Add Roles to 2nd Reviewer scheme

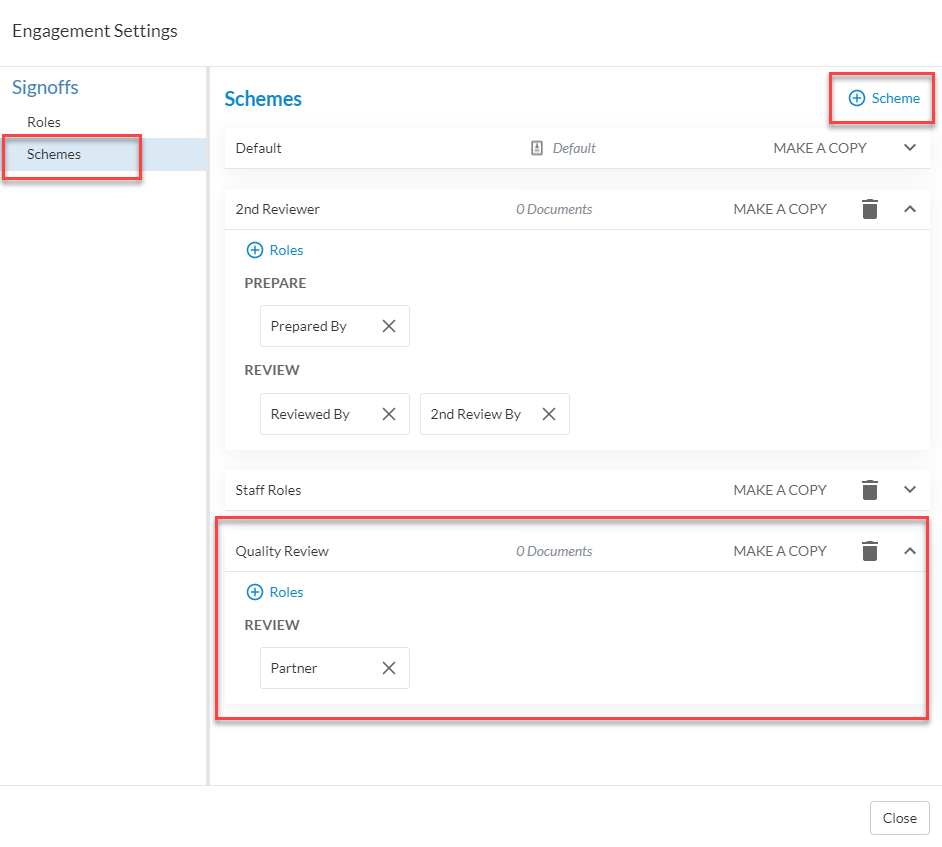(275, 250)
